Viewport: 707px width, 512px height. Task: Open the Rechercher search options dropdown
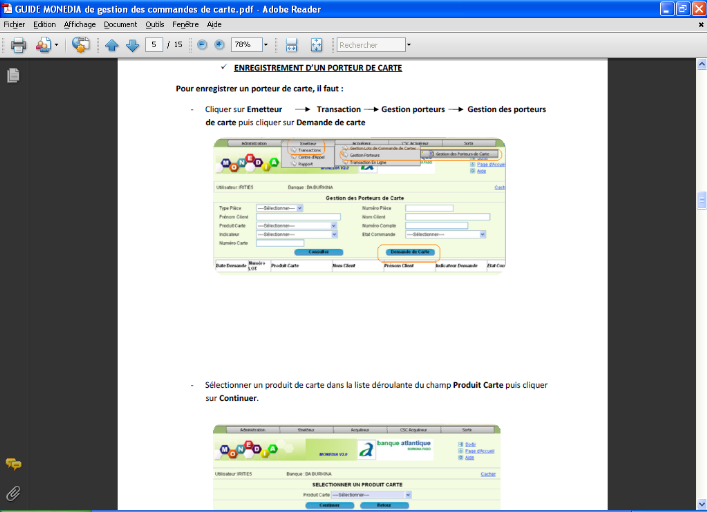(409, 45)
